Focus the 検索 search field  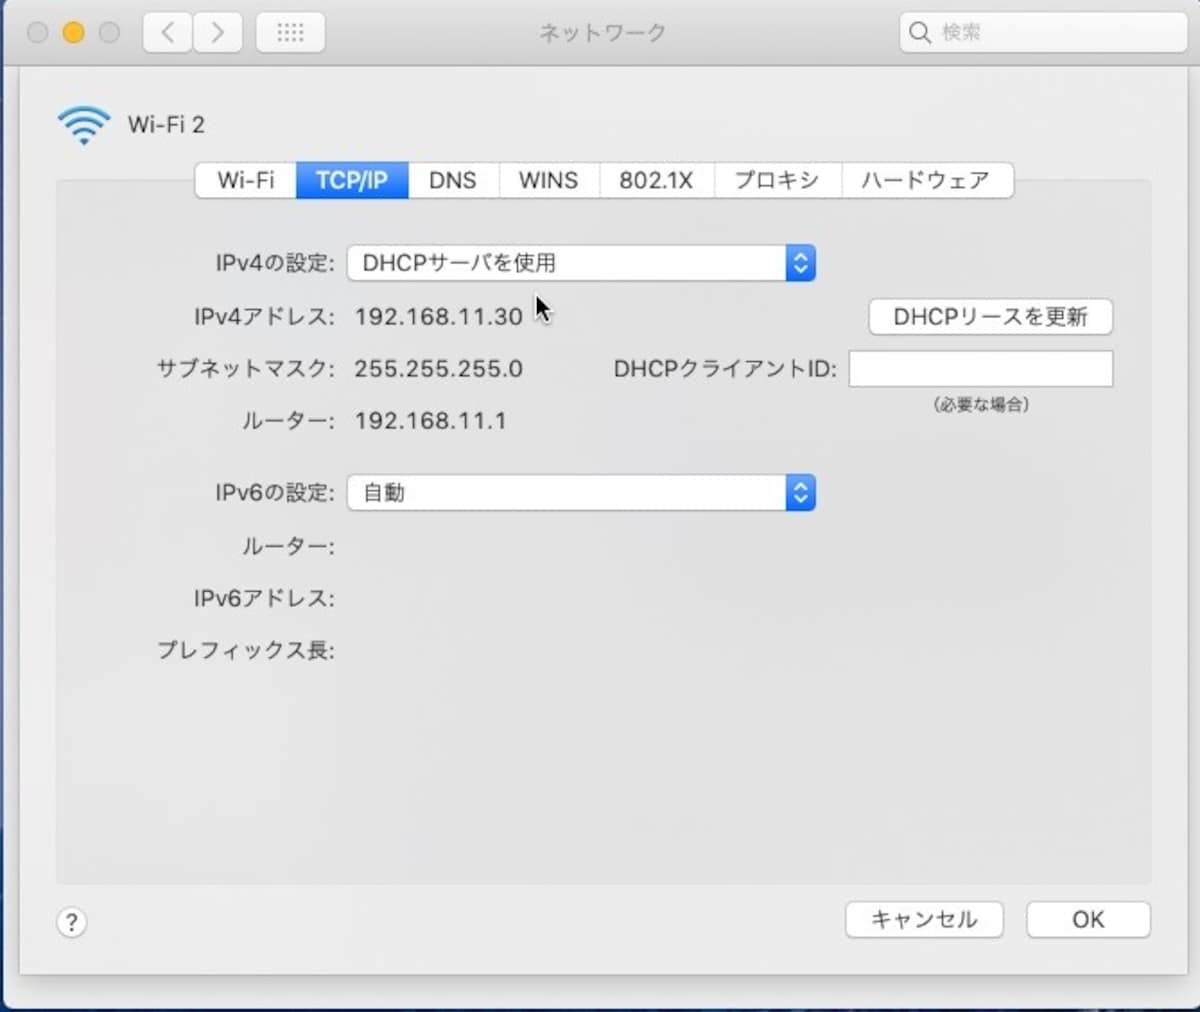coord(1043,33)
